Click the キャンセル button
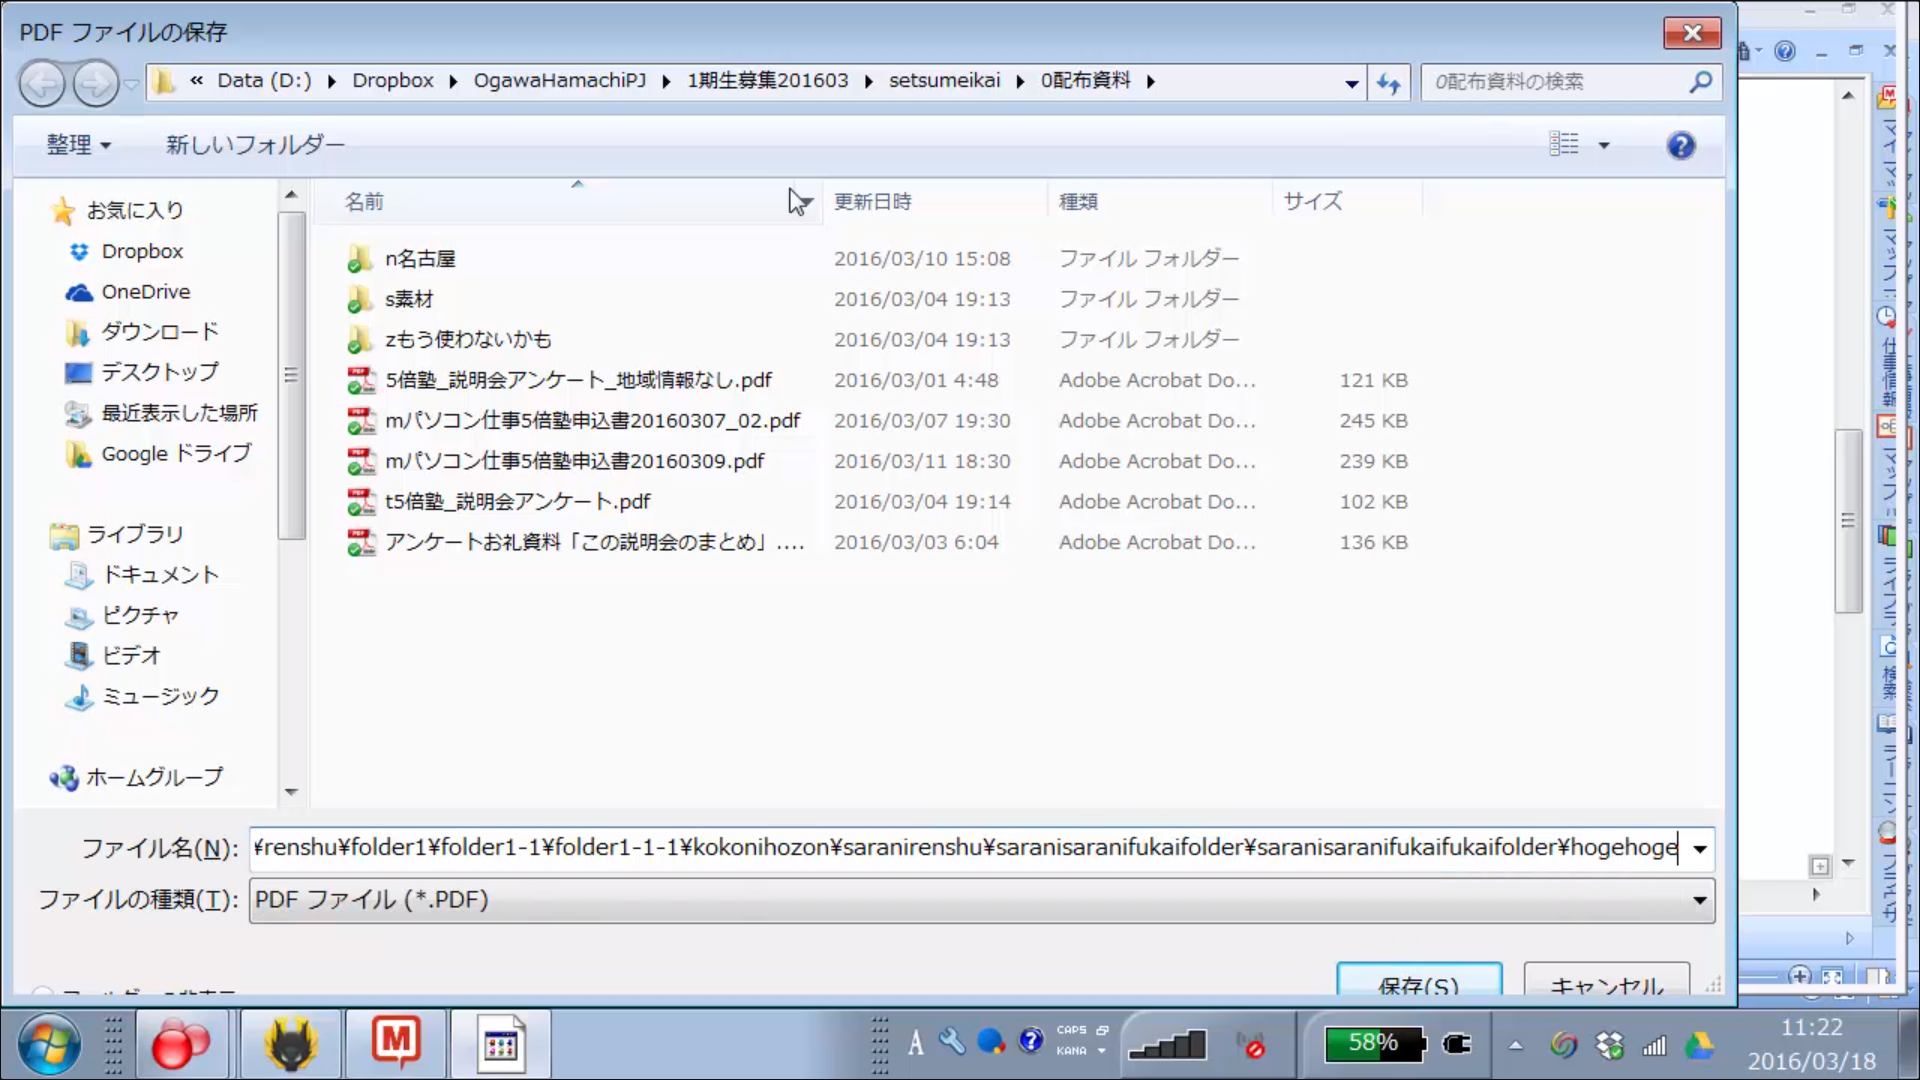The image size is (1920, 1080). click(x=1606, y=982)
